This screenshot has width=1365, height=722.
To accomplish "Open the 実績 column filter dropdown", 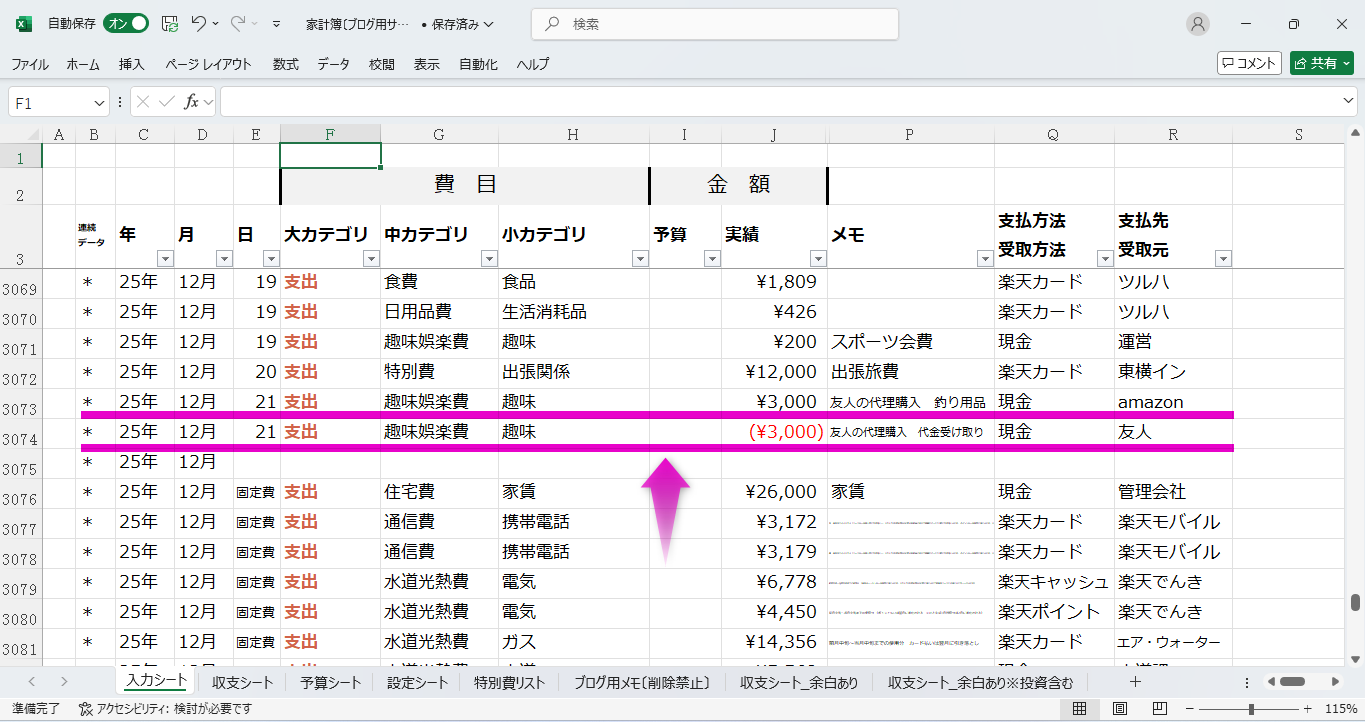I will (817, 259).
